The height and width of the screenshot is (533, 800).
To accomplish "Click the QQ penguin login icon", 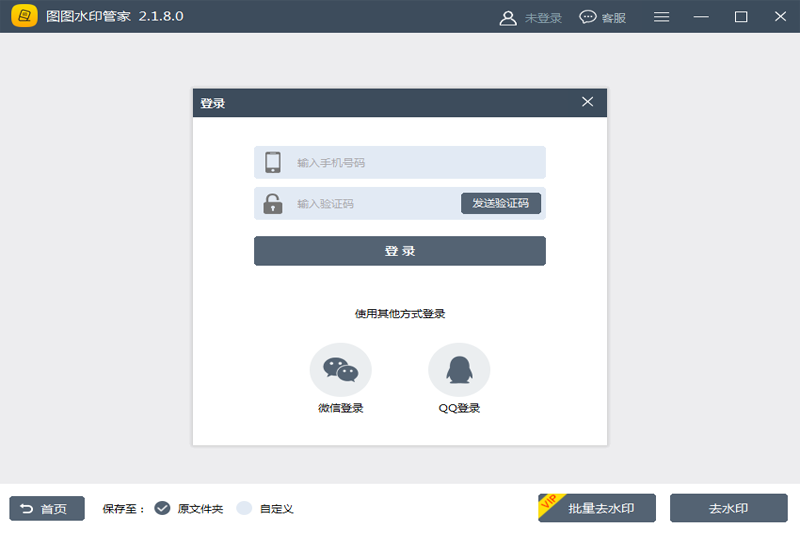I will [459, 370].
